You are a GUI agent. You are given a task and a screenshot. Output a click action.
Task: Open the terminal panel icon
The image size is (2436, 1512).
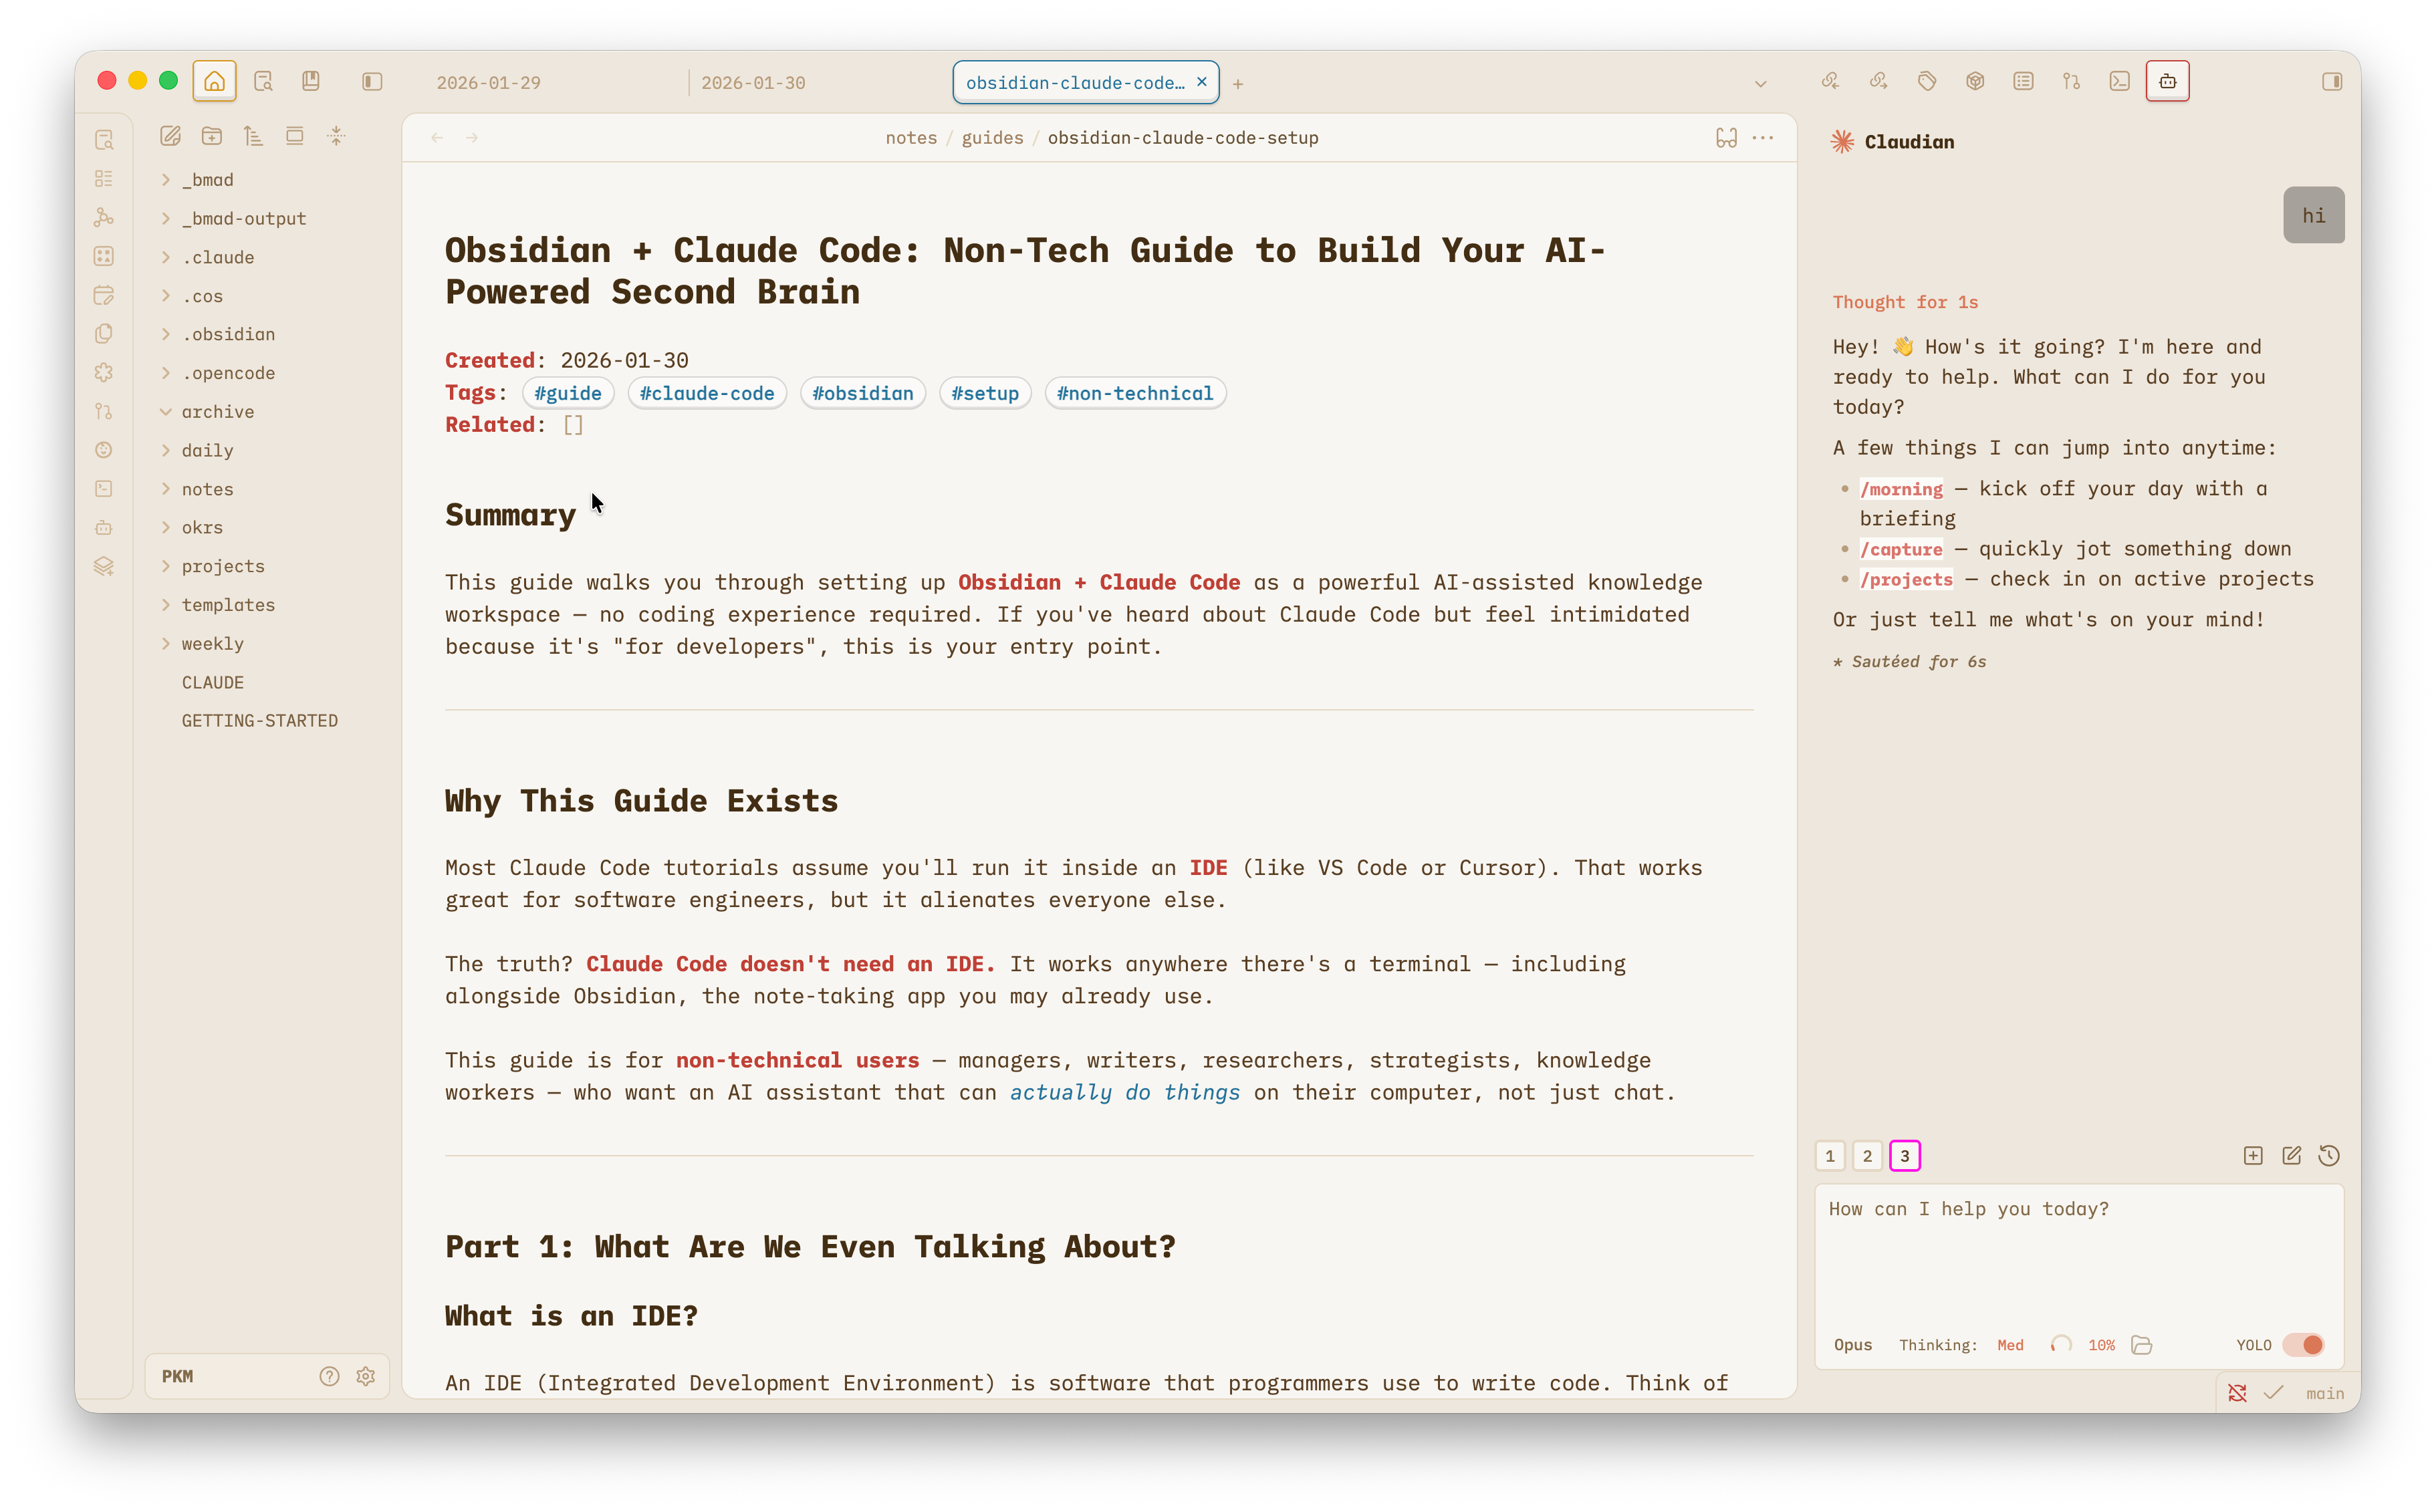click(2119, 82)
